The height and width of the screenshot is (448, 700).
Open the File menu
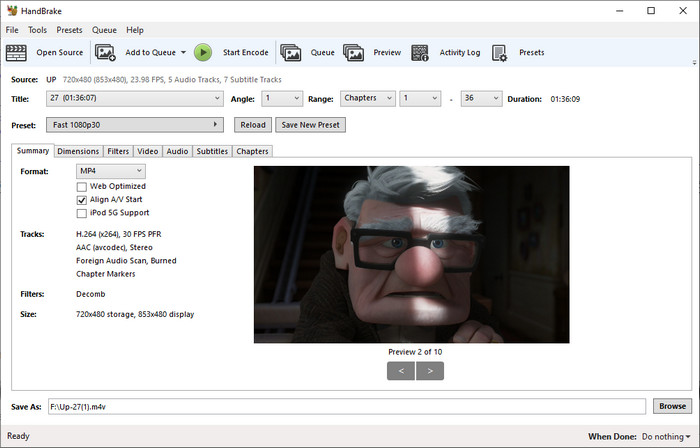(12, 30)
